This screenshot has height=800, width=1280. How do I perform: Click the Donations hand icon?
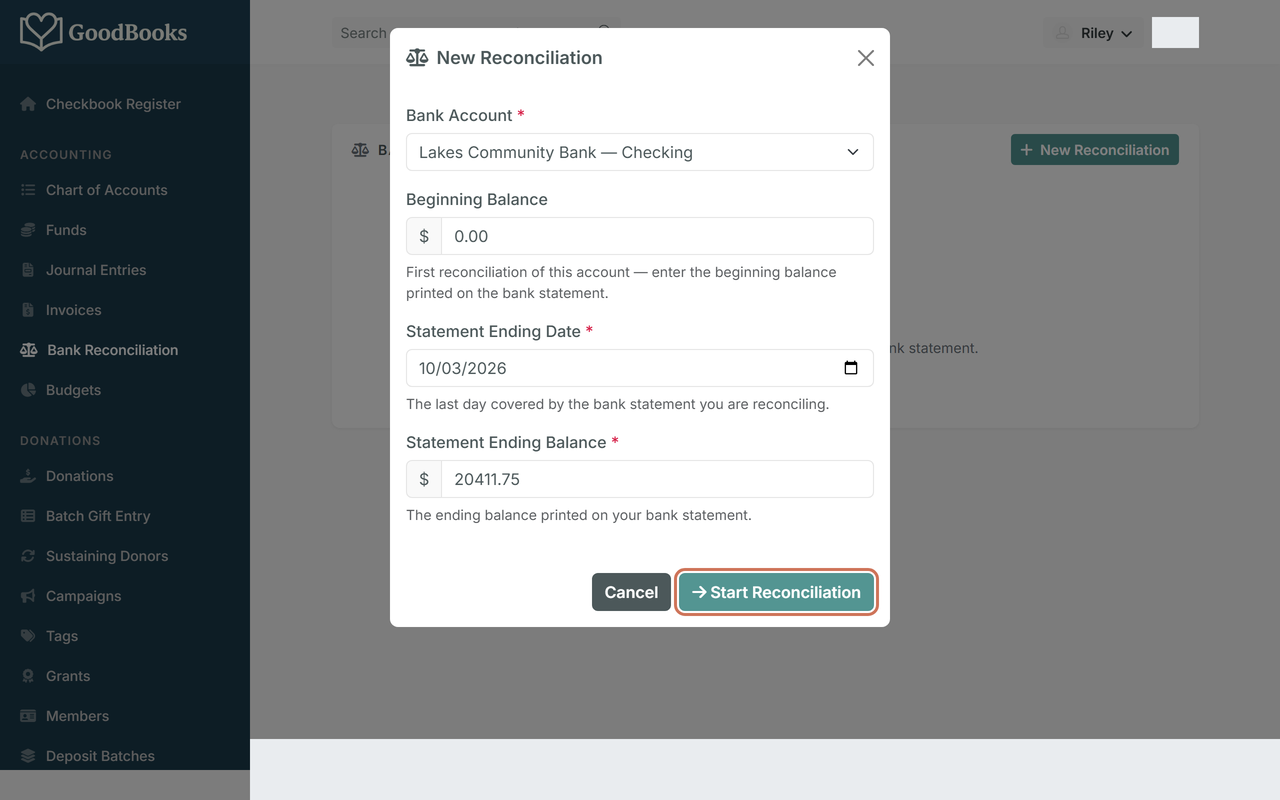tap(28, 476)
